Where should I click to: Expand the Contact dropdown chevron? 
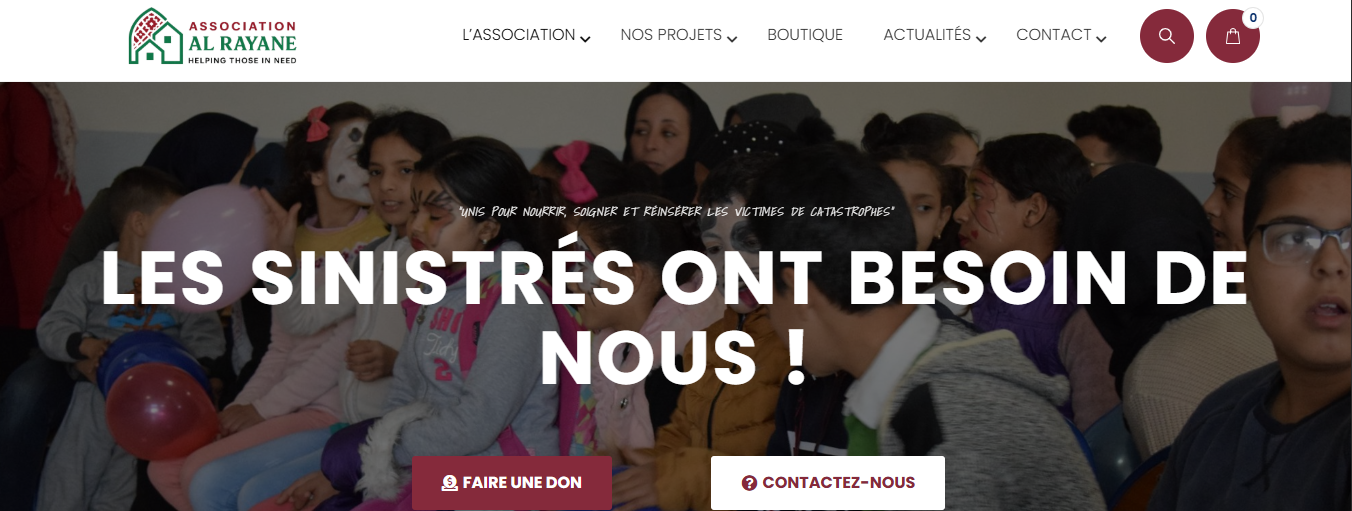click(1101, 39)
